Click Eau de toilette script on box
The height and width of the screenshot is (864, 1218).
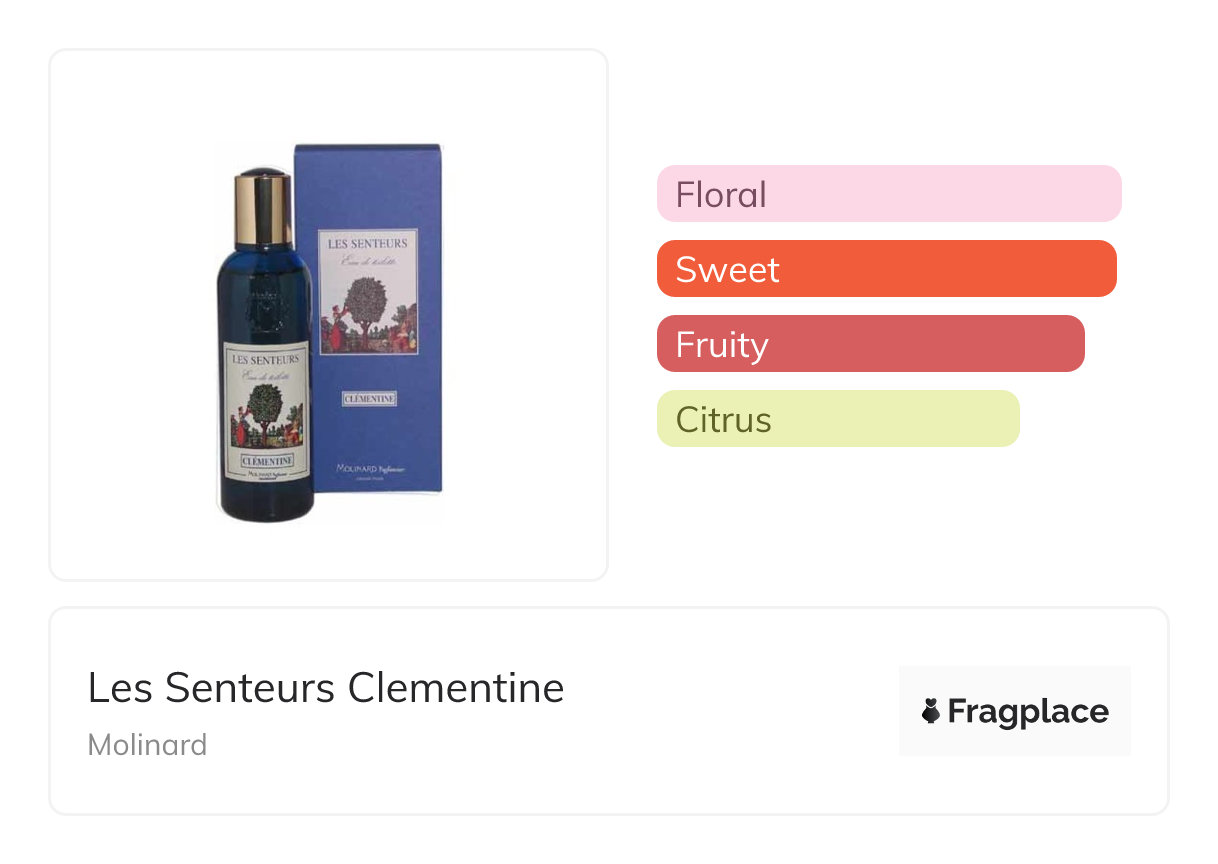coord(367,261)
